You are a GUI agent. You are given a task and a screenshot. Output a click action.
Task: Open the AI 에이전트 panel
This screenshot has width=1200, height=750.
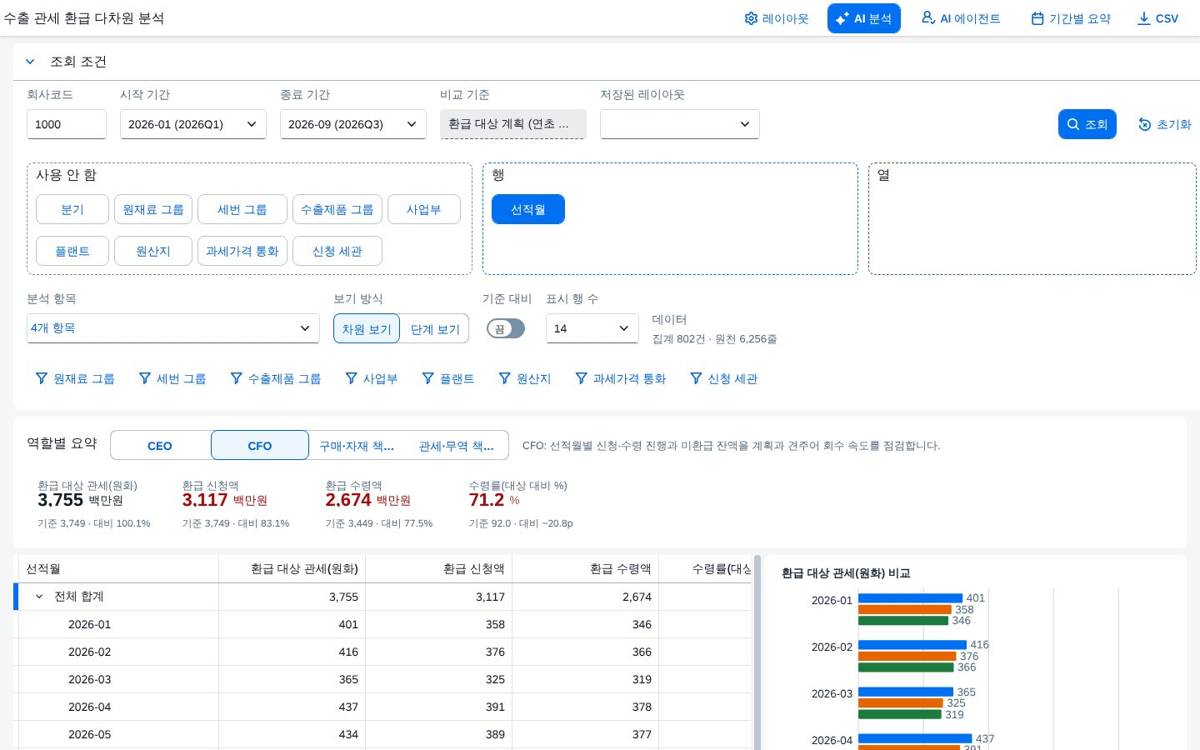[x=960, y=18]
